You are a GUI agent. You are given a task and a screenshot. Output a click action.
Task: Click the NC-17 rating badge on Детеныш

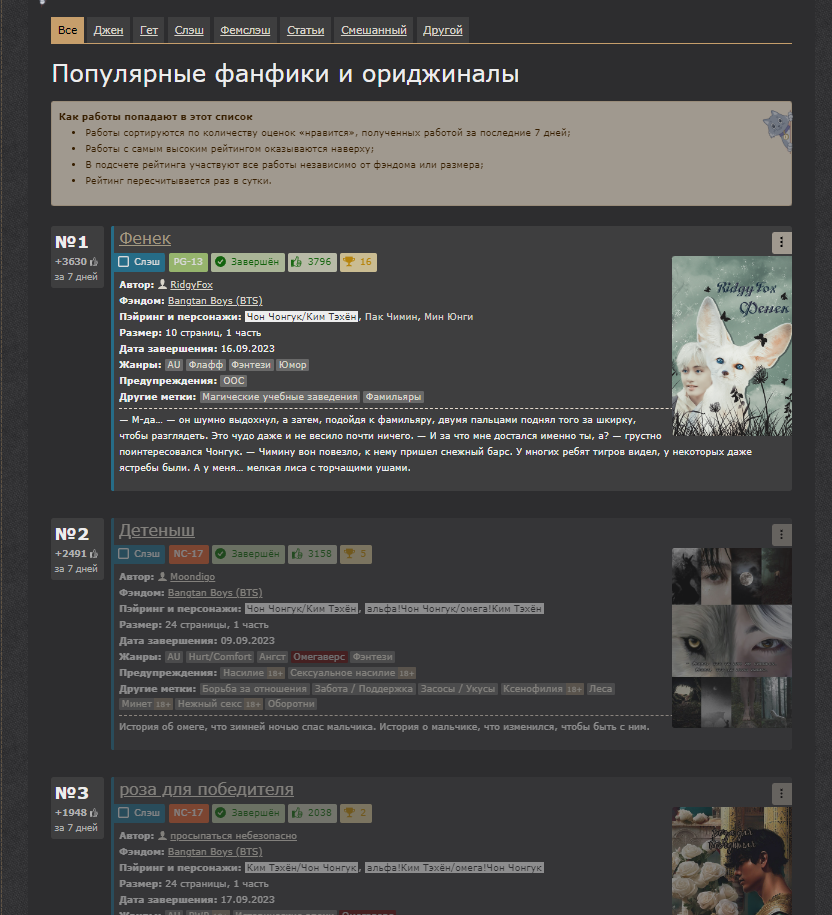tap(188, 554)
